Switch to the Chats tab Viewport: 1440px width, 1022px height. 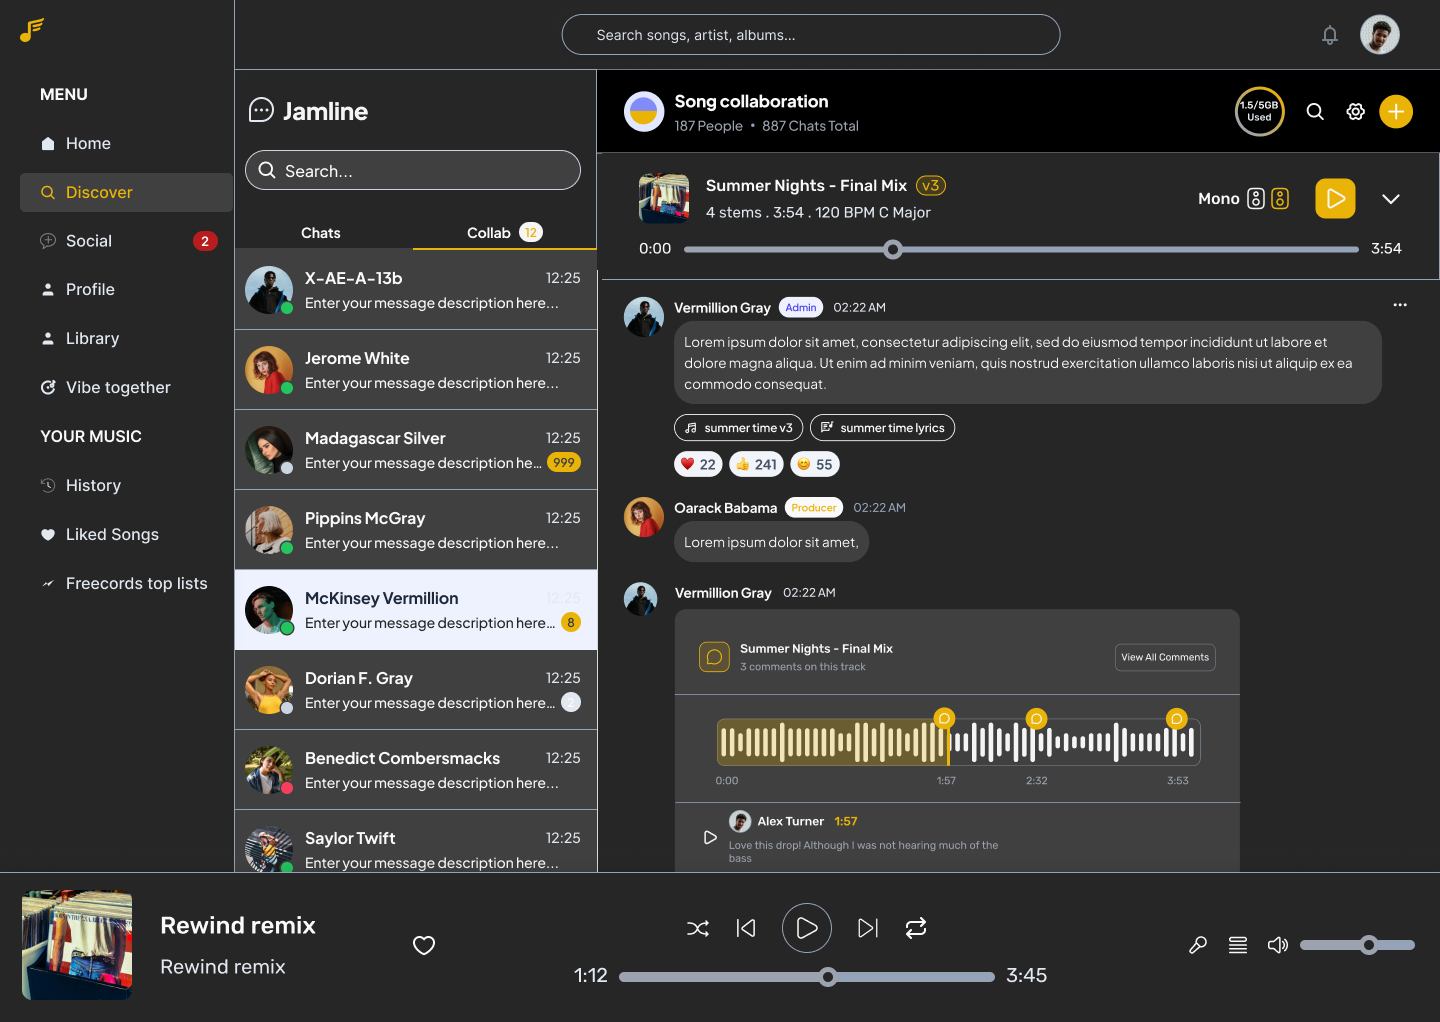click(321, 233)
